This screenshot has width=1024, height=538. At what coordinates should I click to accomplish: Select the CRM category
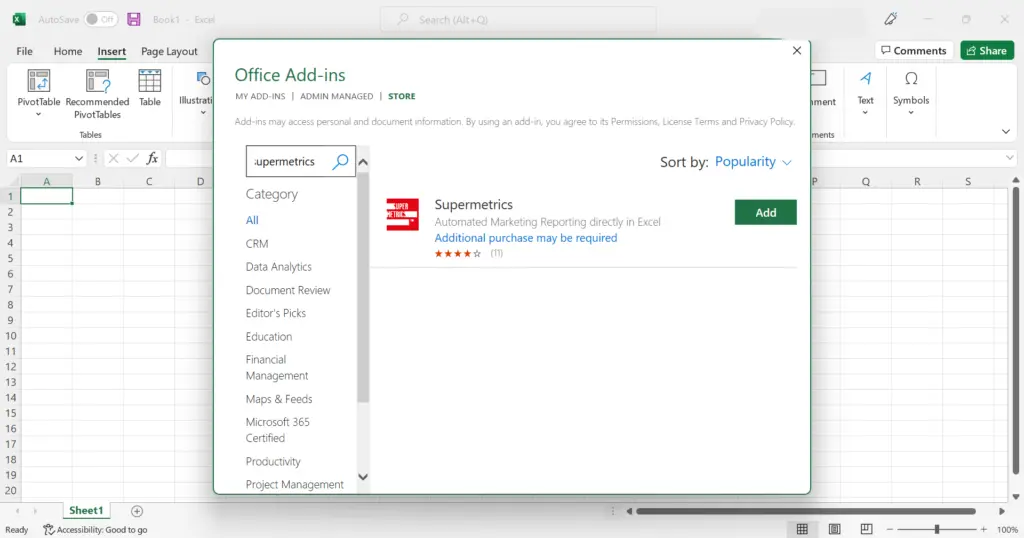click(x=257, y=244)
